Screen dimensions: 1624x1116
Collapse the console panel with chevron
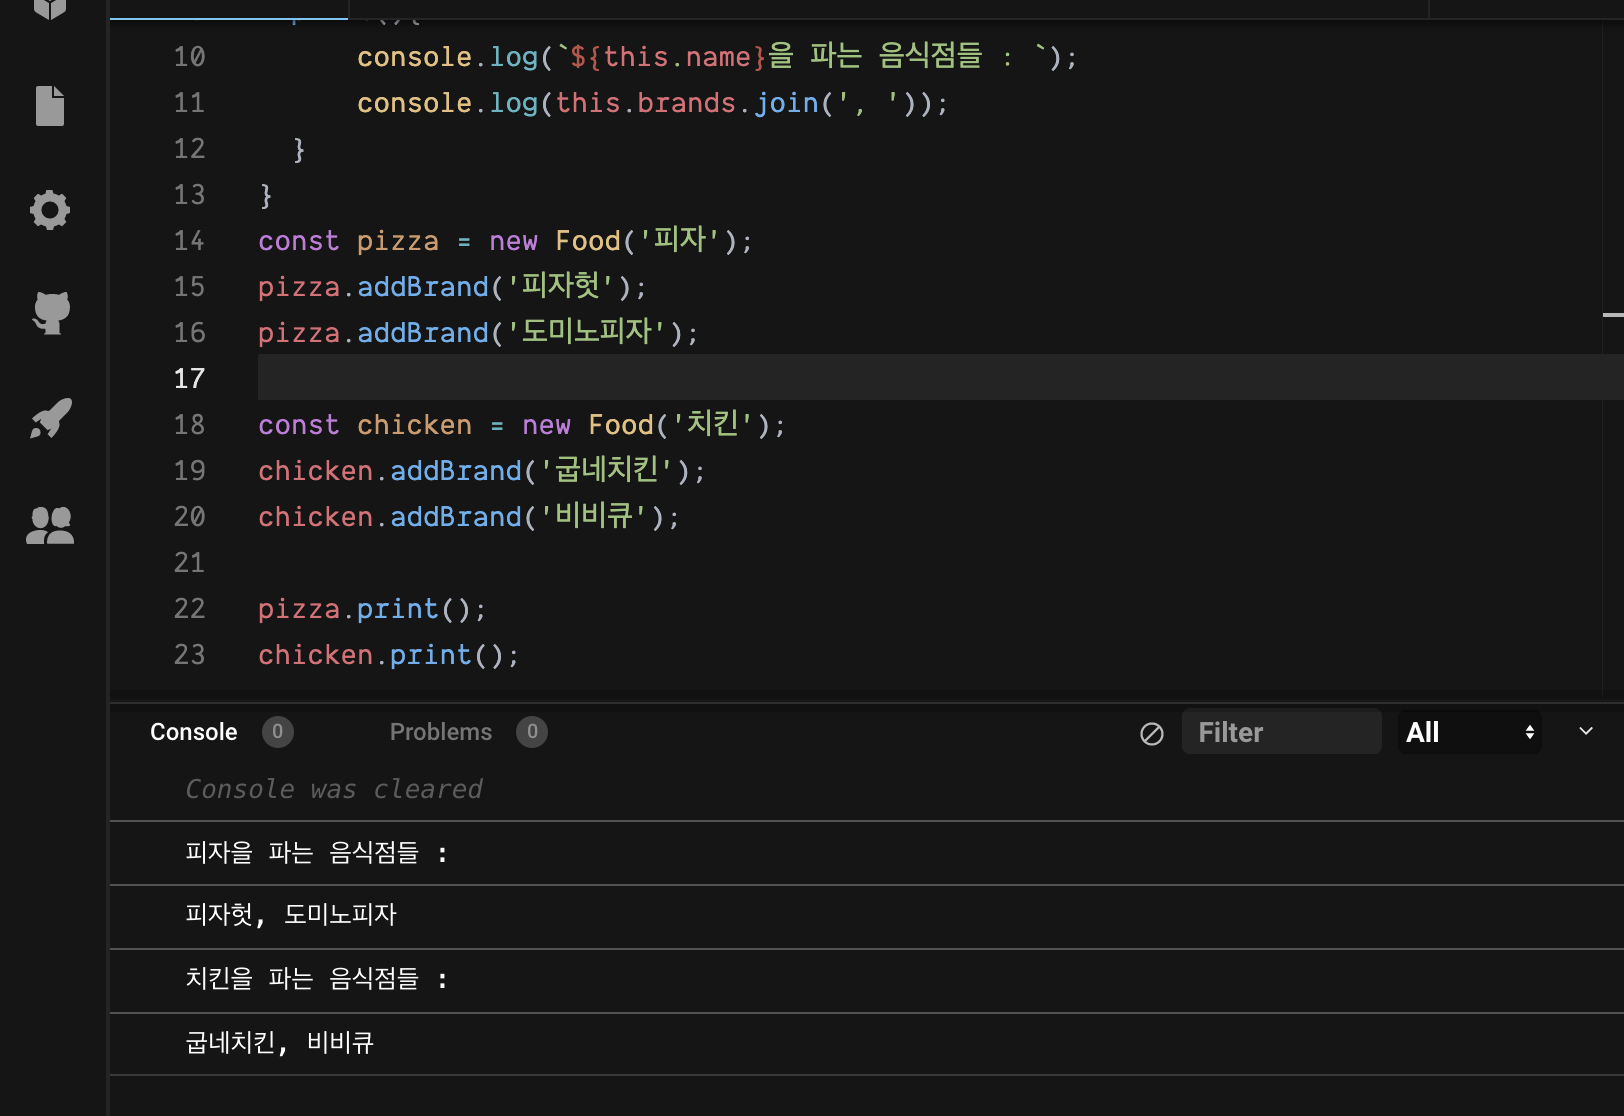point(1586,731)
